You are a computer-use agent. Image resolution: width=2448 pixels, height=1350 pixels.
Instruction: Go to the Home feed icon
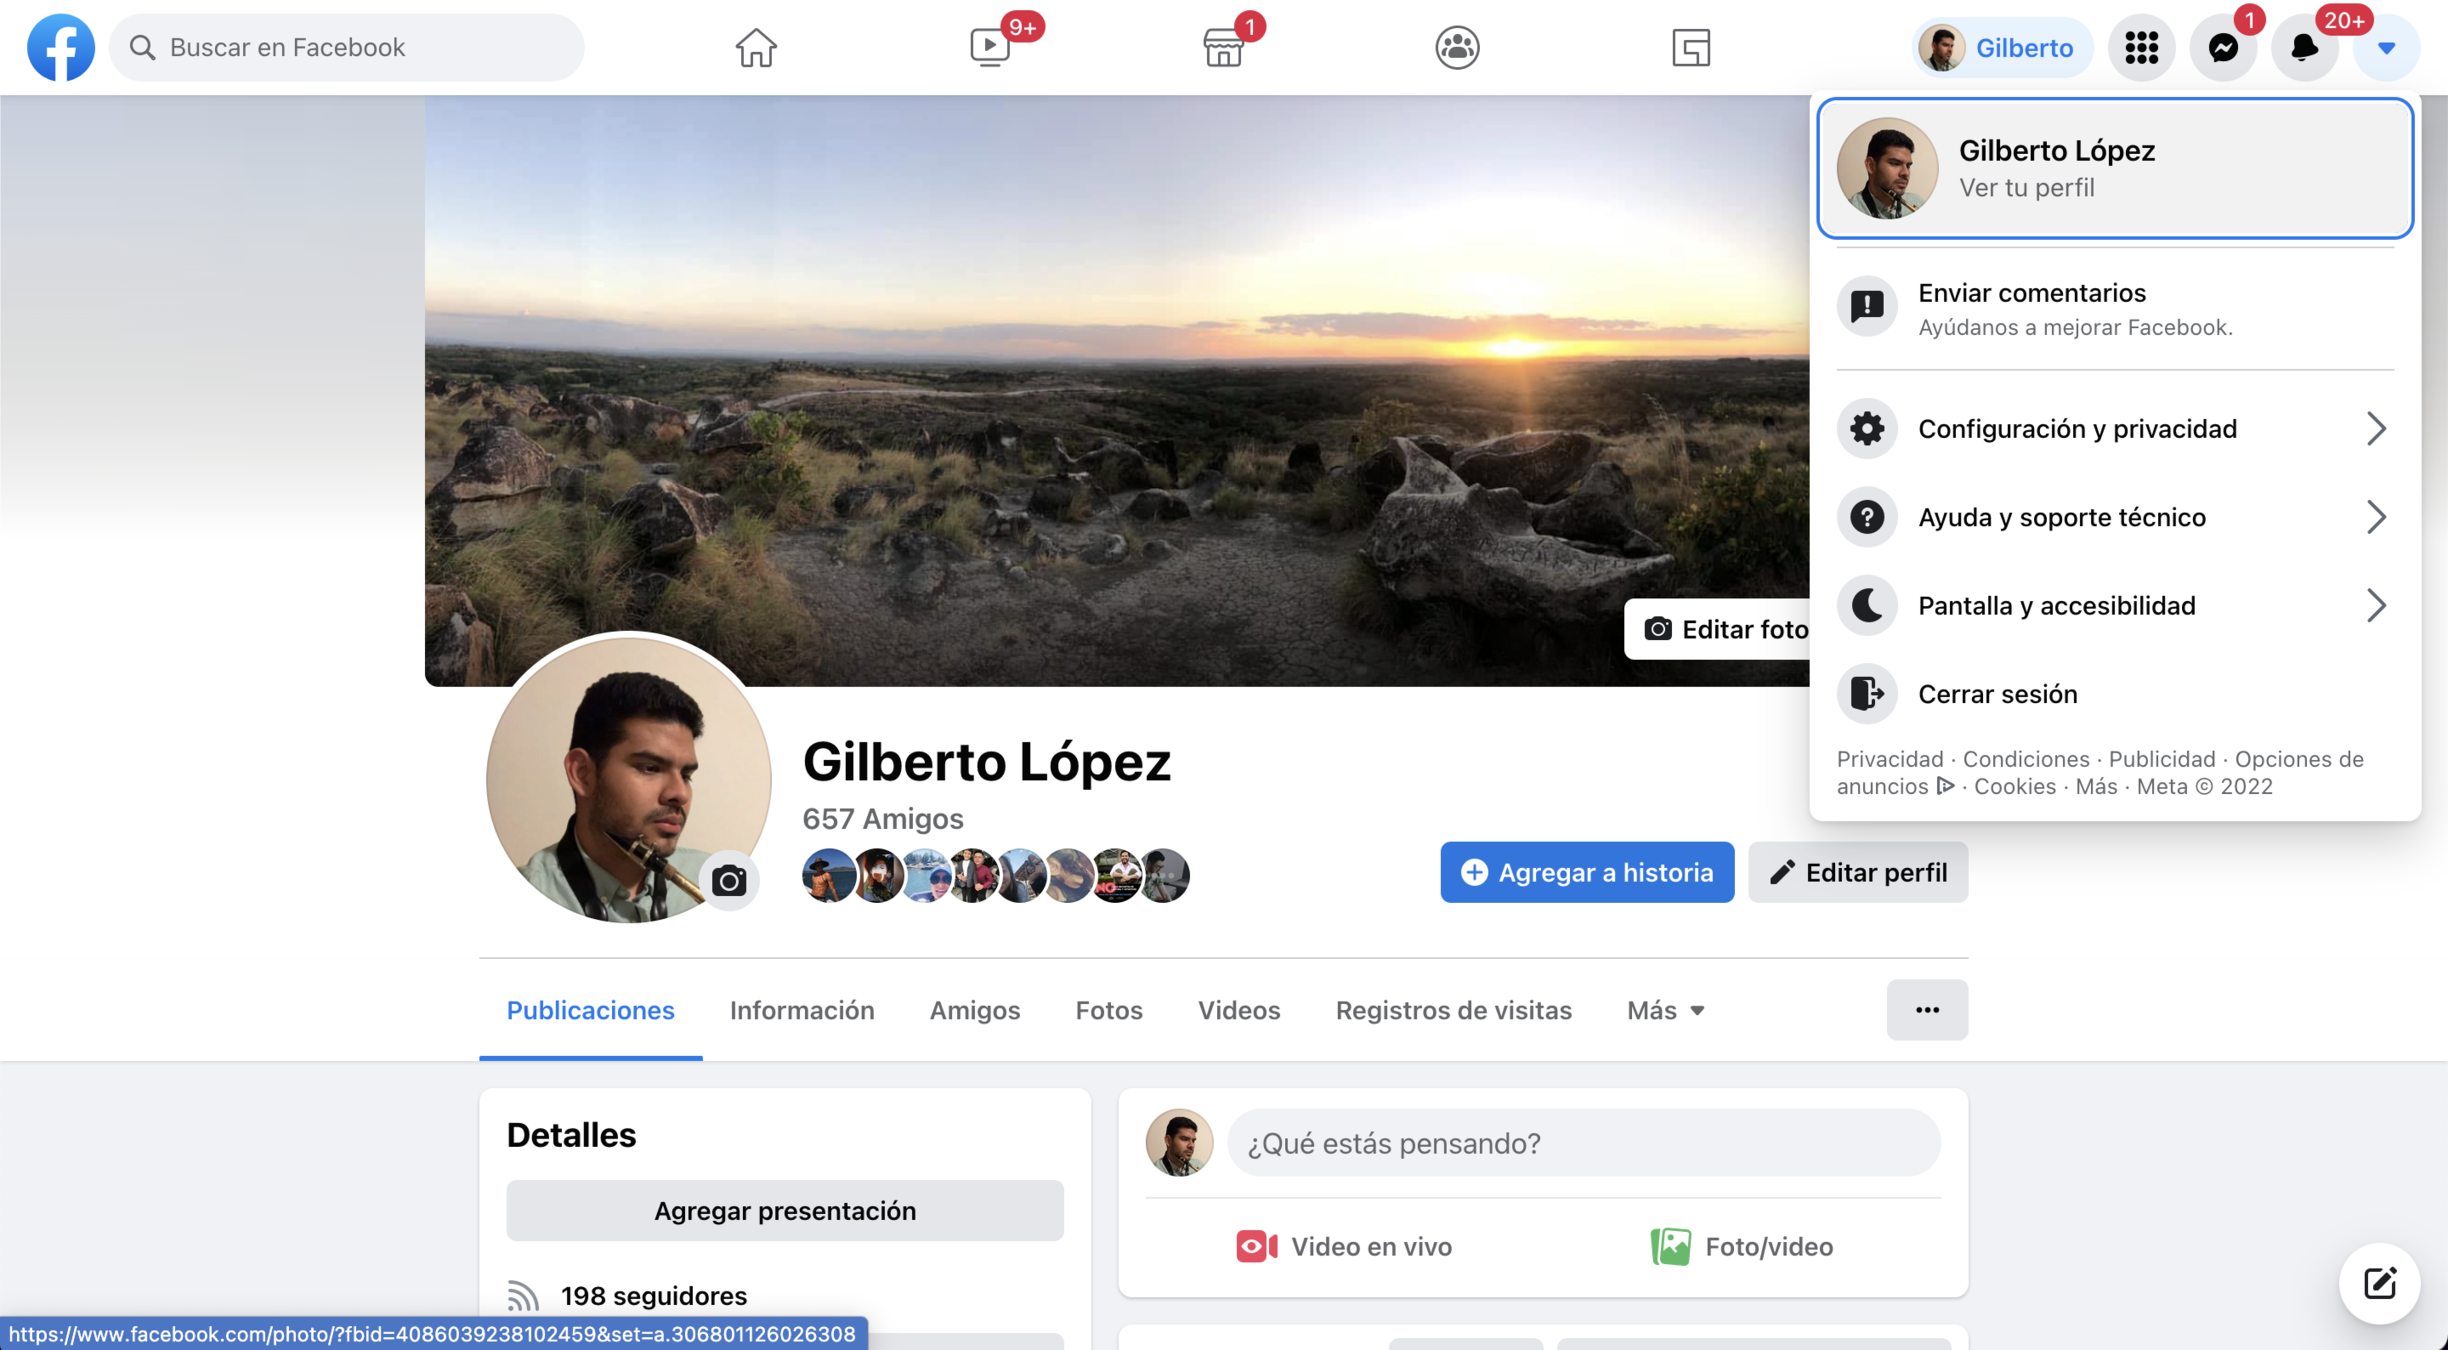point(755,47)
